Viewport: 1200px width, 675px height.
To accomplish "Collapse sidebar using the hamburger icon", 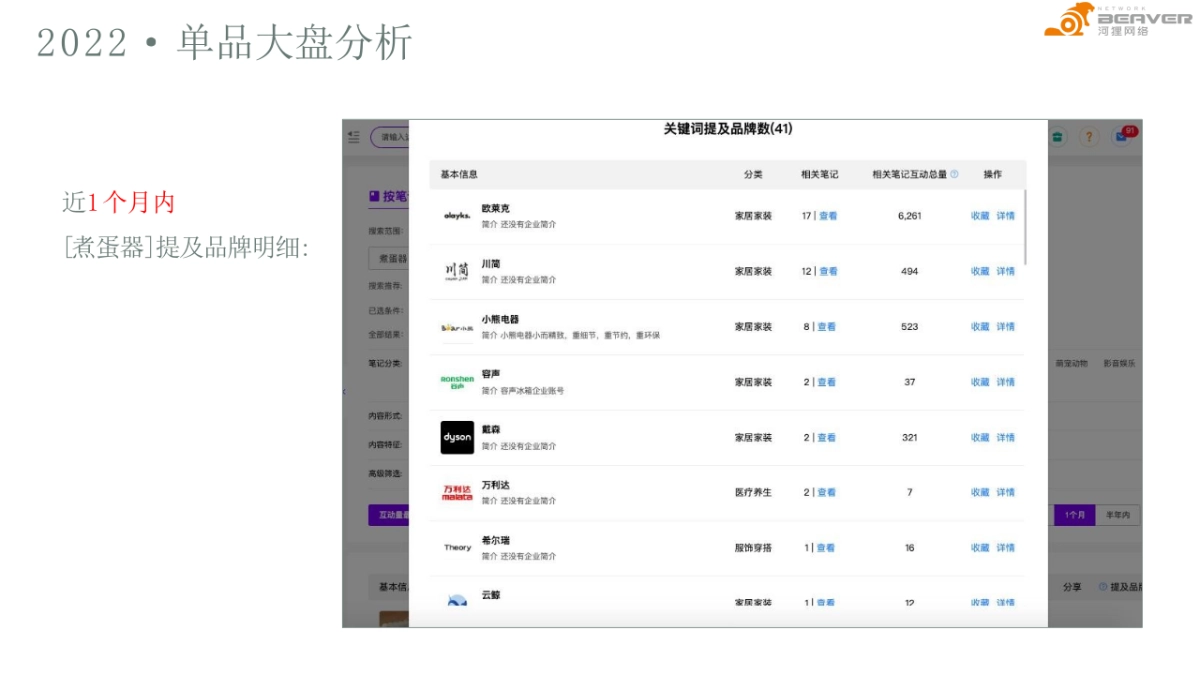I will click(x=354, y=137).
